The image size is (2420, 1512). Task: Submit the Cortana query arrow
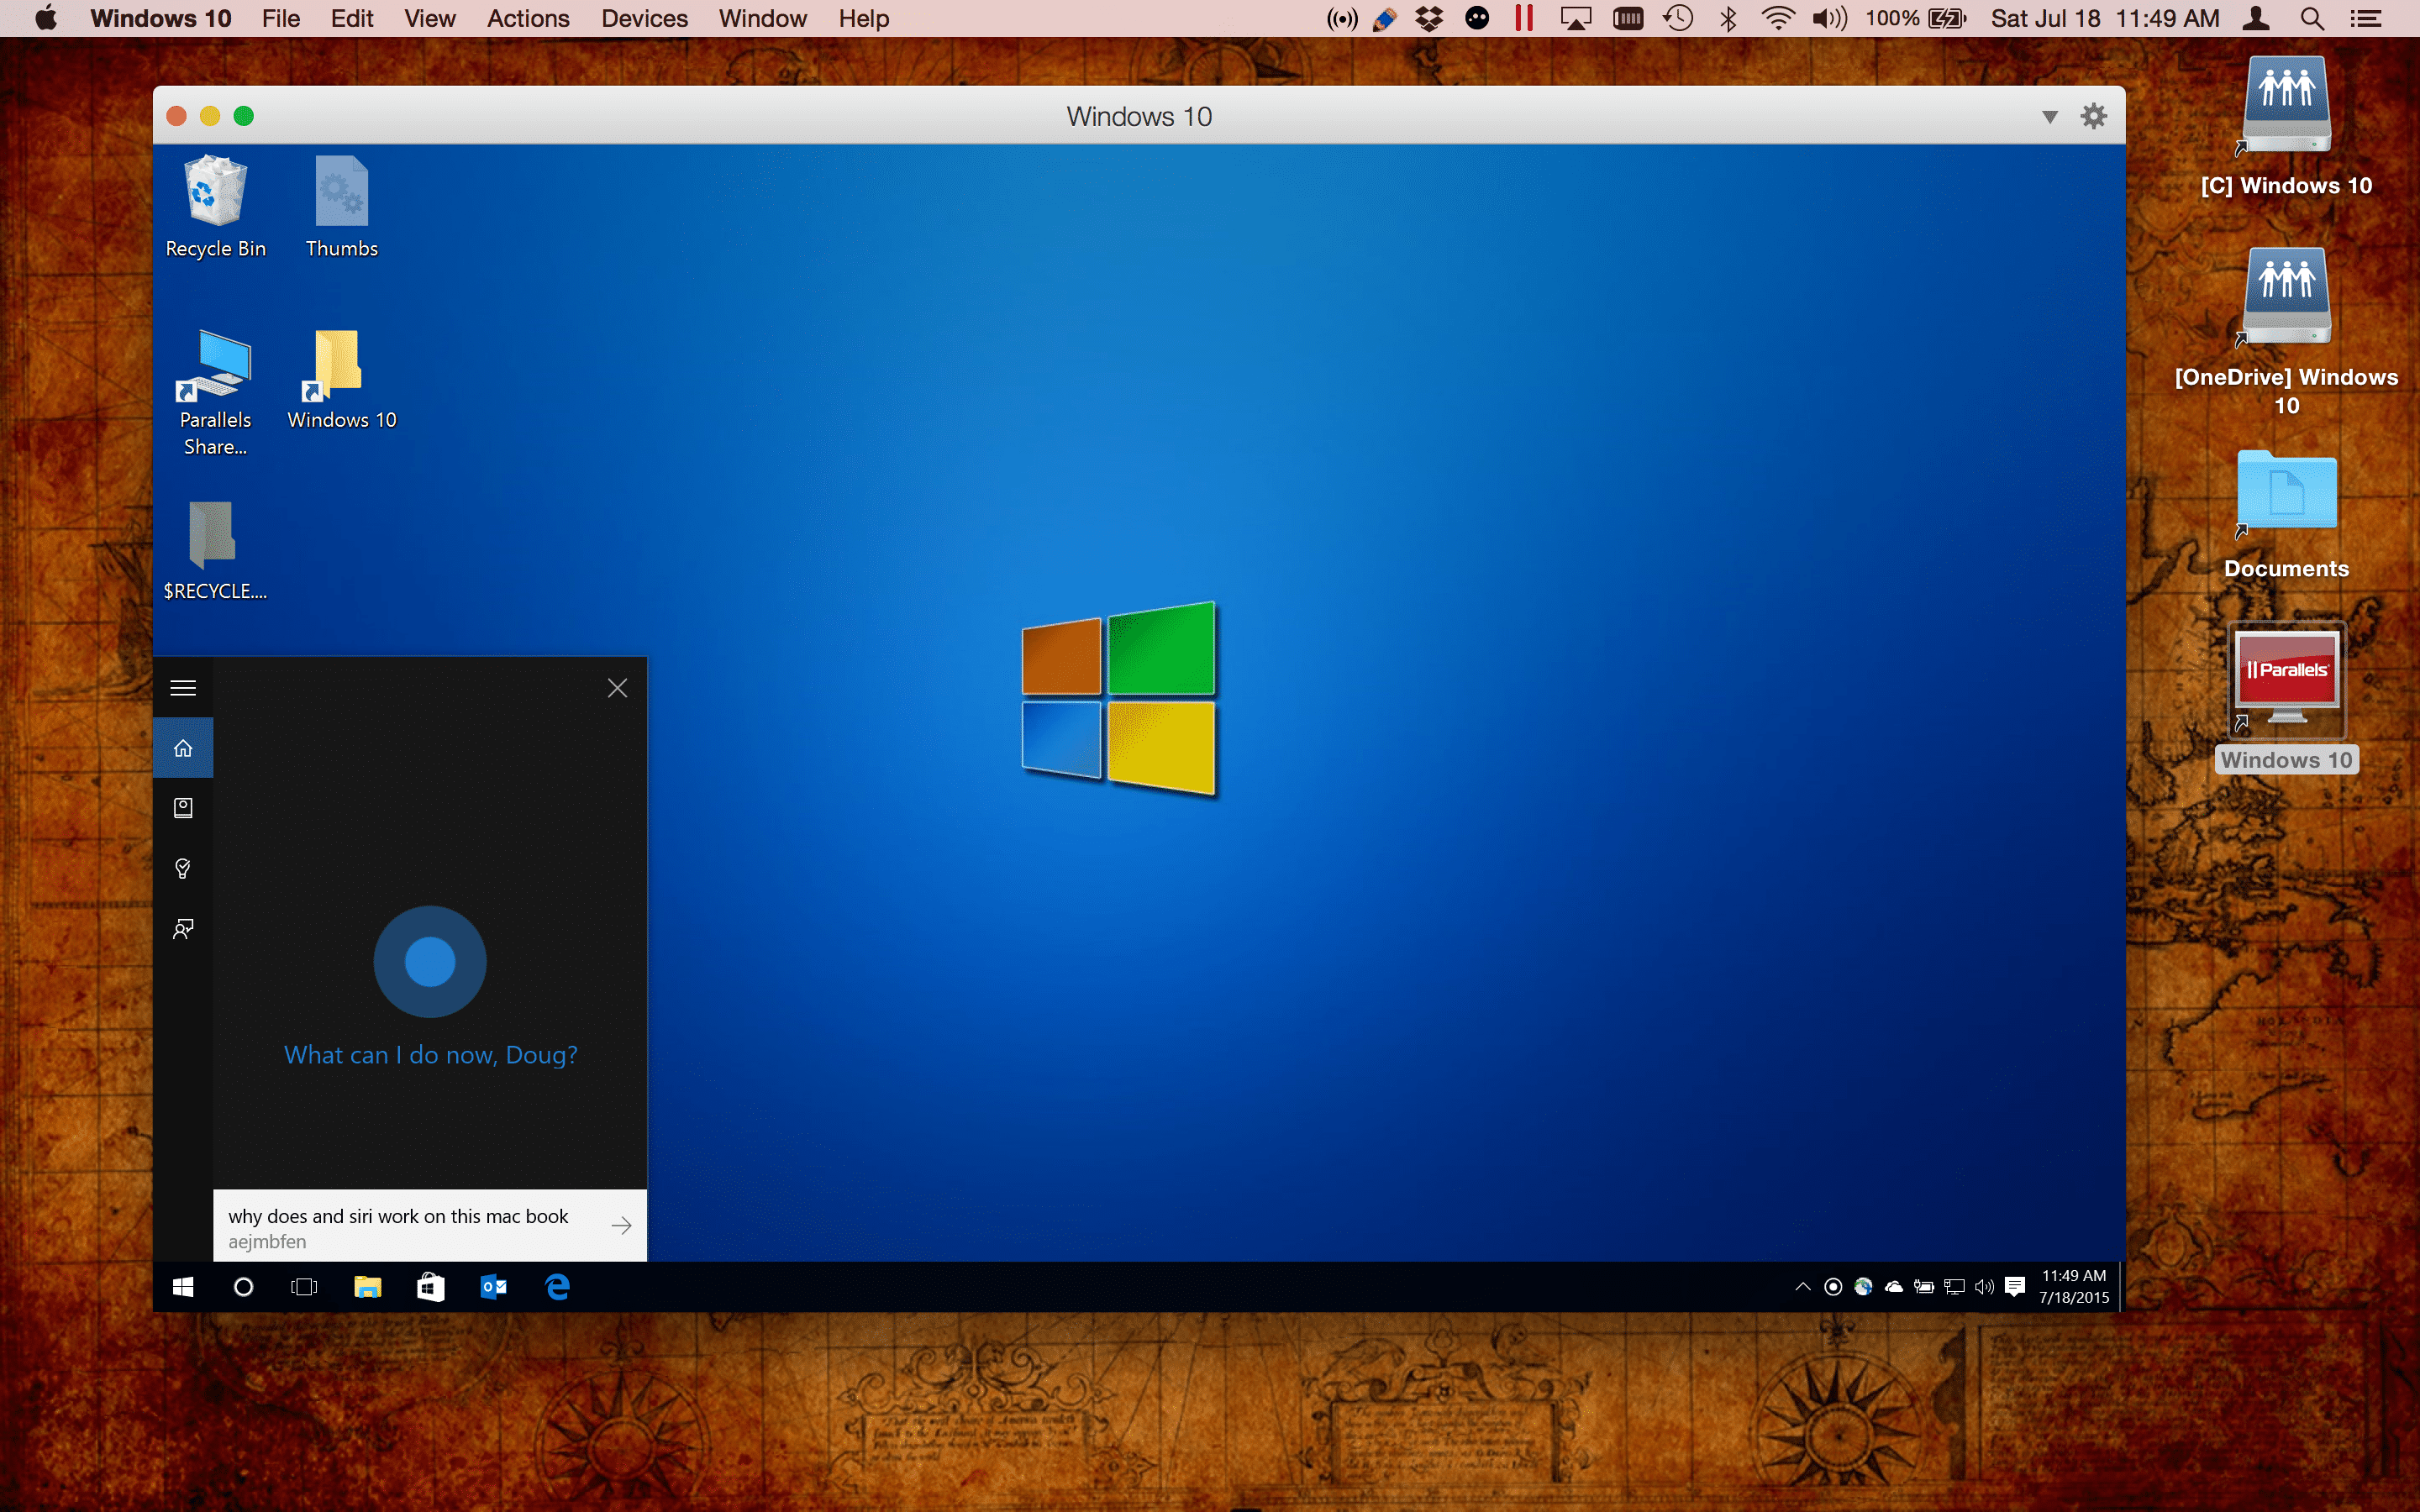point(622,1225)
